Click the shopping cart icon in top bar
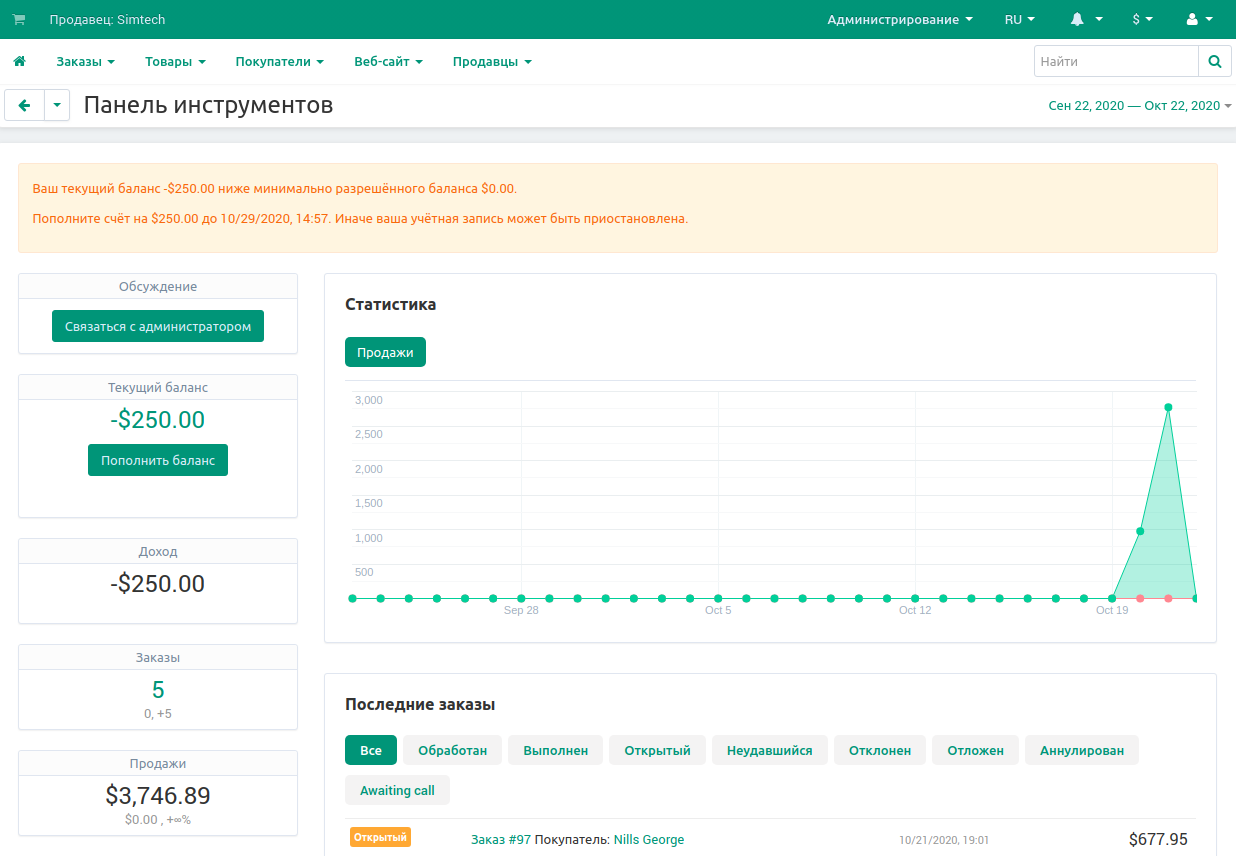Image resolution: width=1236 pixels, height=856 pixels. [19, 19]
